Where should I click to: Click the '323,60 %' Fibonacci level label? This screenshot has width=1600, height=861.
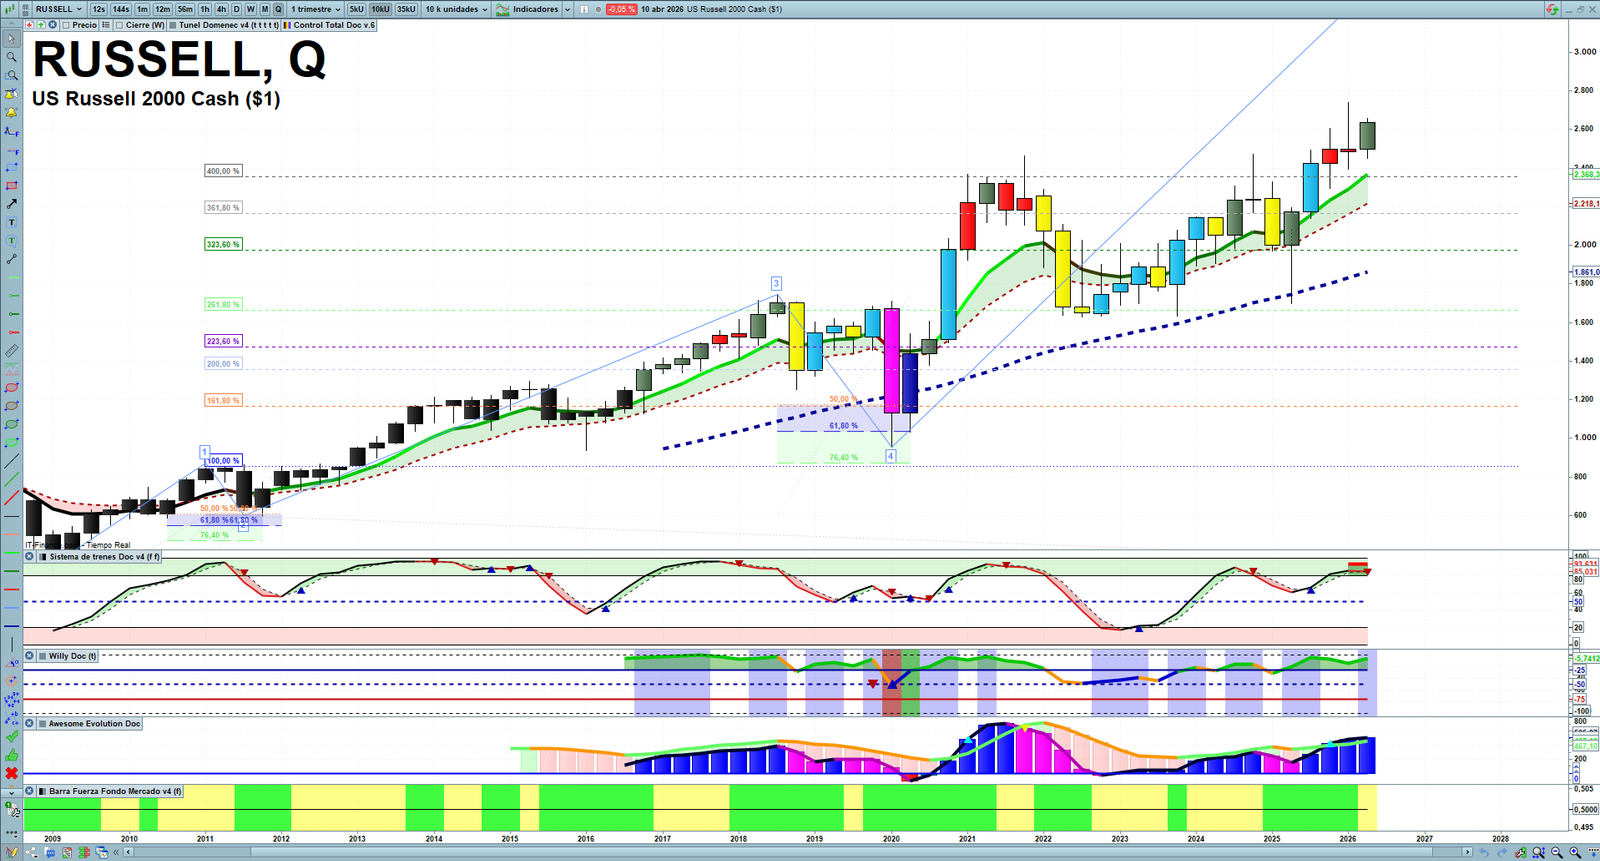click(223, 244)
